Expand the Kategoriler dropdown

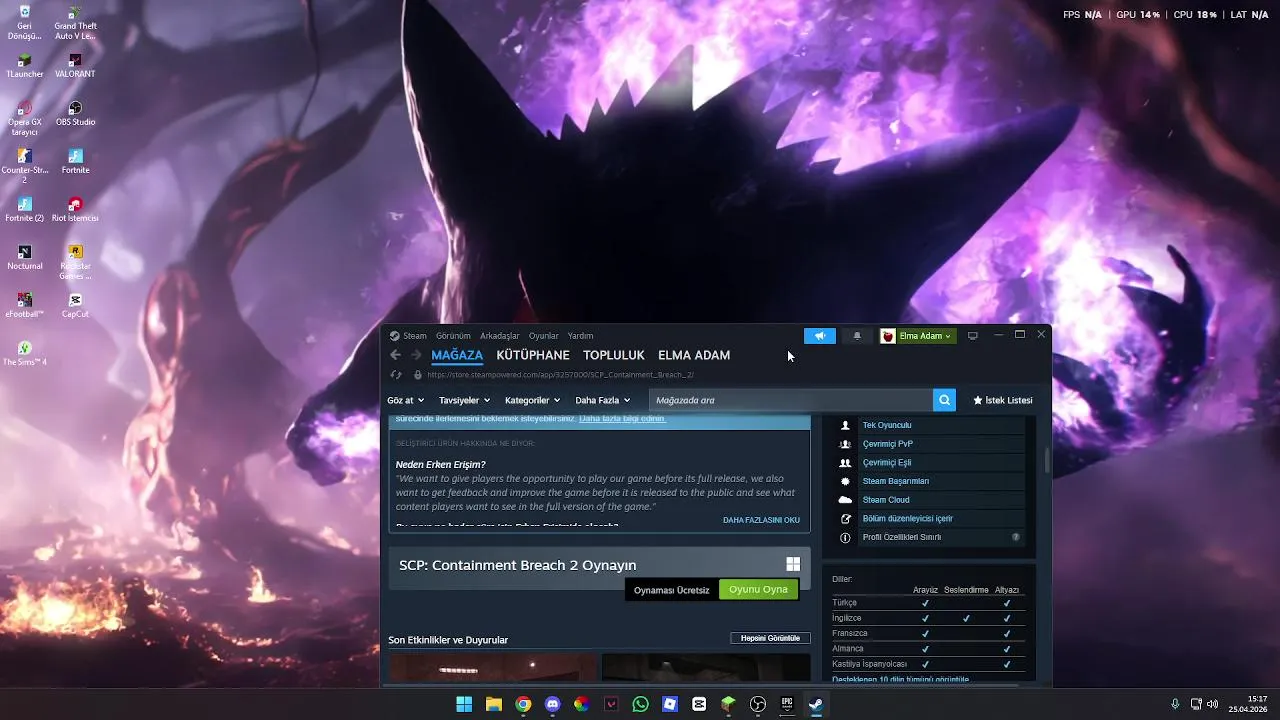point(532,400)
